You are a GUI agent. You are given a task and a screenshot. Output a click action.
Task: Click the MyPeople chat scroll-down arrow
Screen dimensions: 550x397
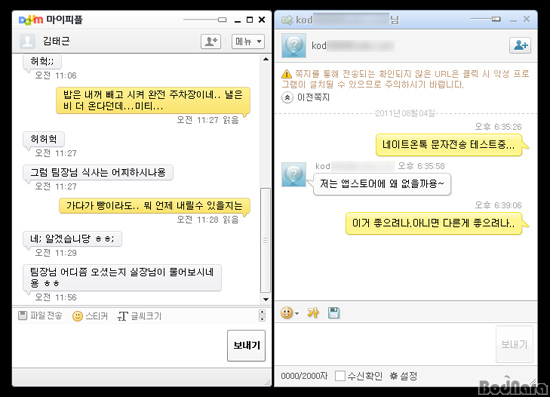coord(266,299)
